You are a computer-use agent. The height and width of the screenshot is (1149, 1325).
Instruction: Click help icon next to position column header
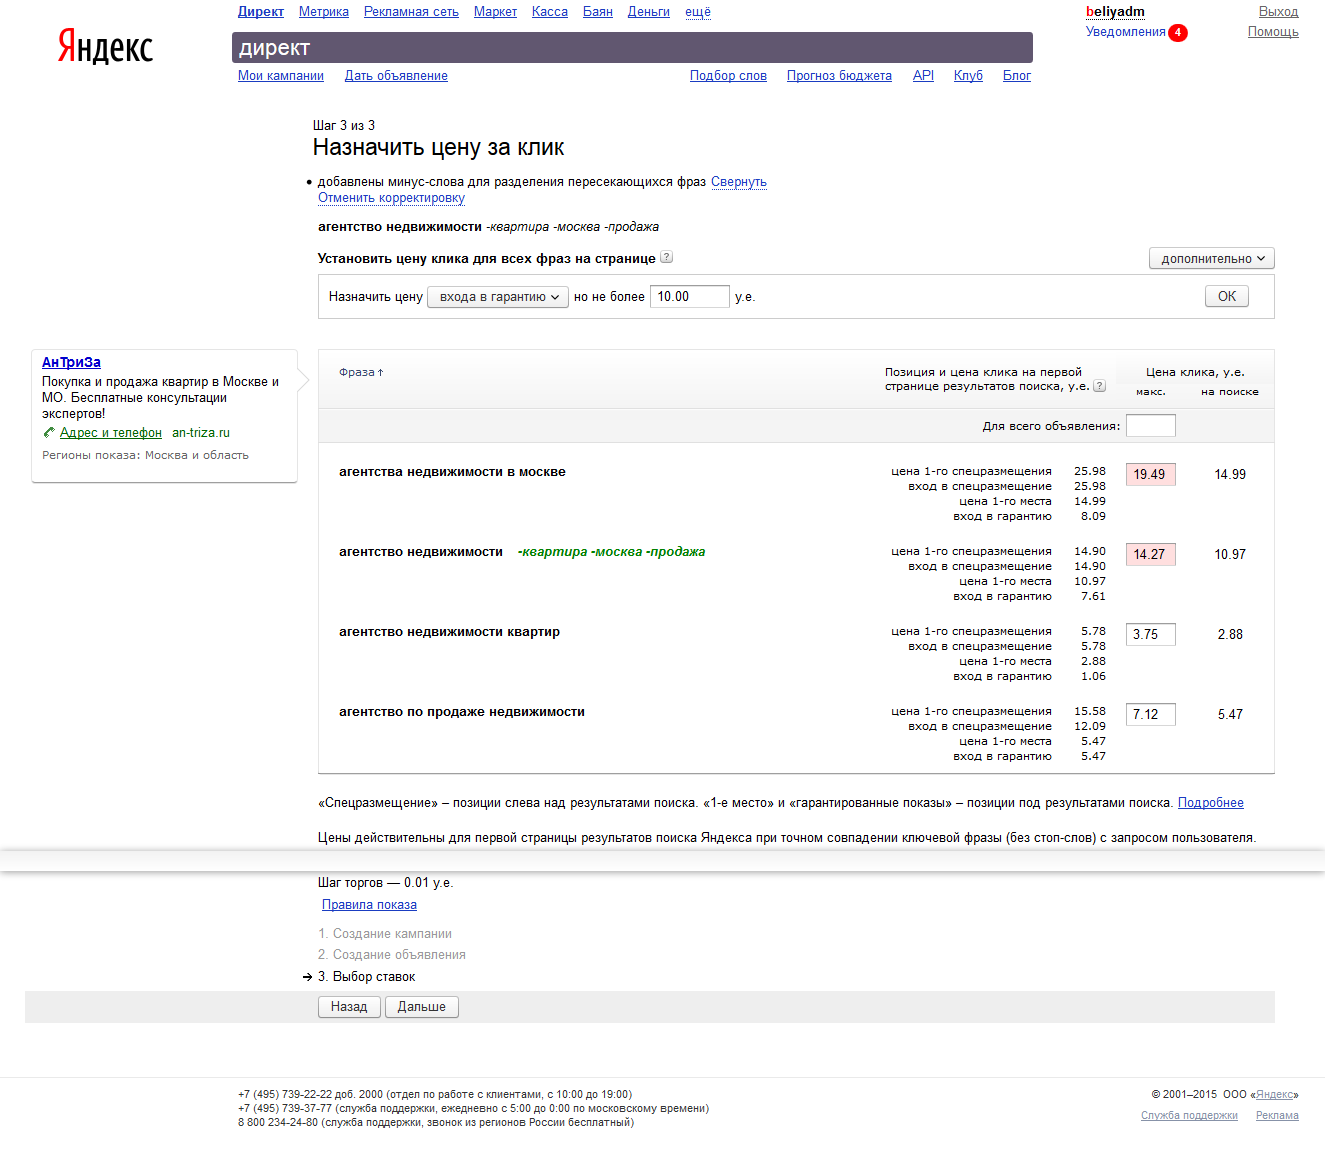click(1100, 386)
